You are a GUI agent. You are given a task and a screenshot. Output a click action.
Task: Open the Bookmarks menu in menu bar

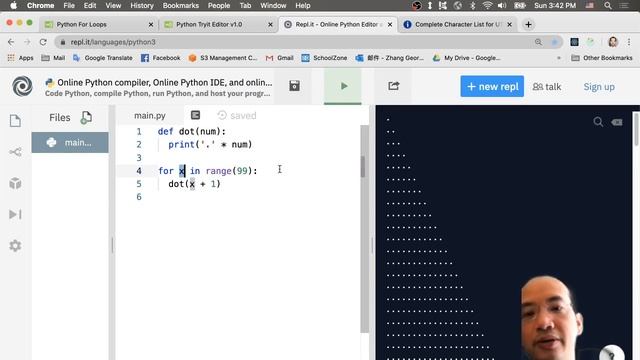coord(180,6)
